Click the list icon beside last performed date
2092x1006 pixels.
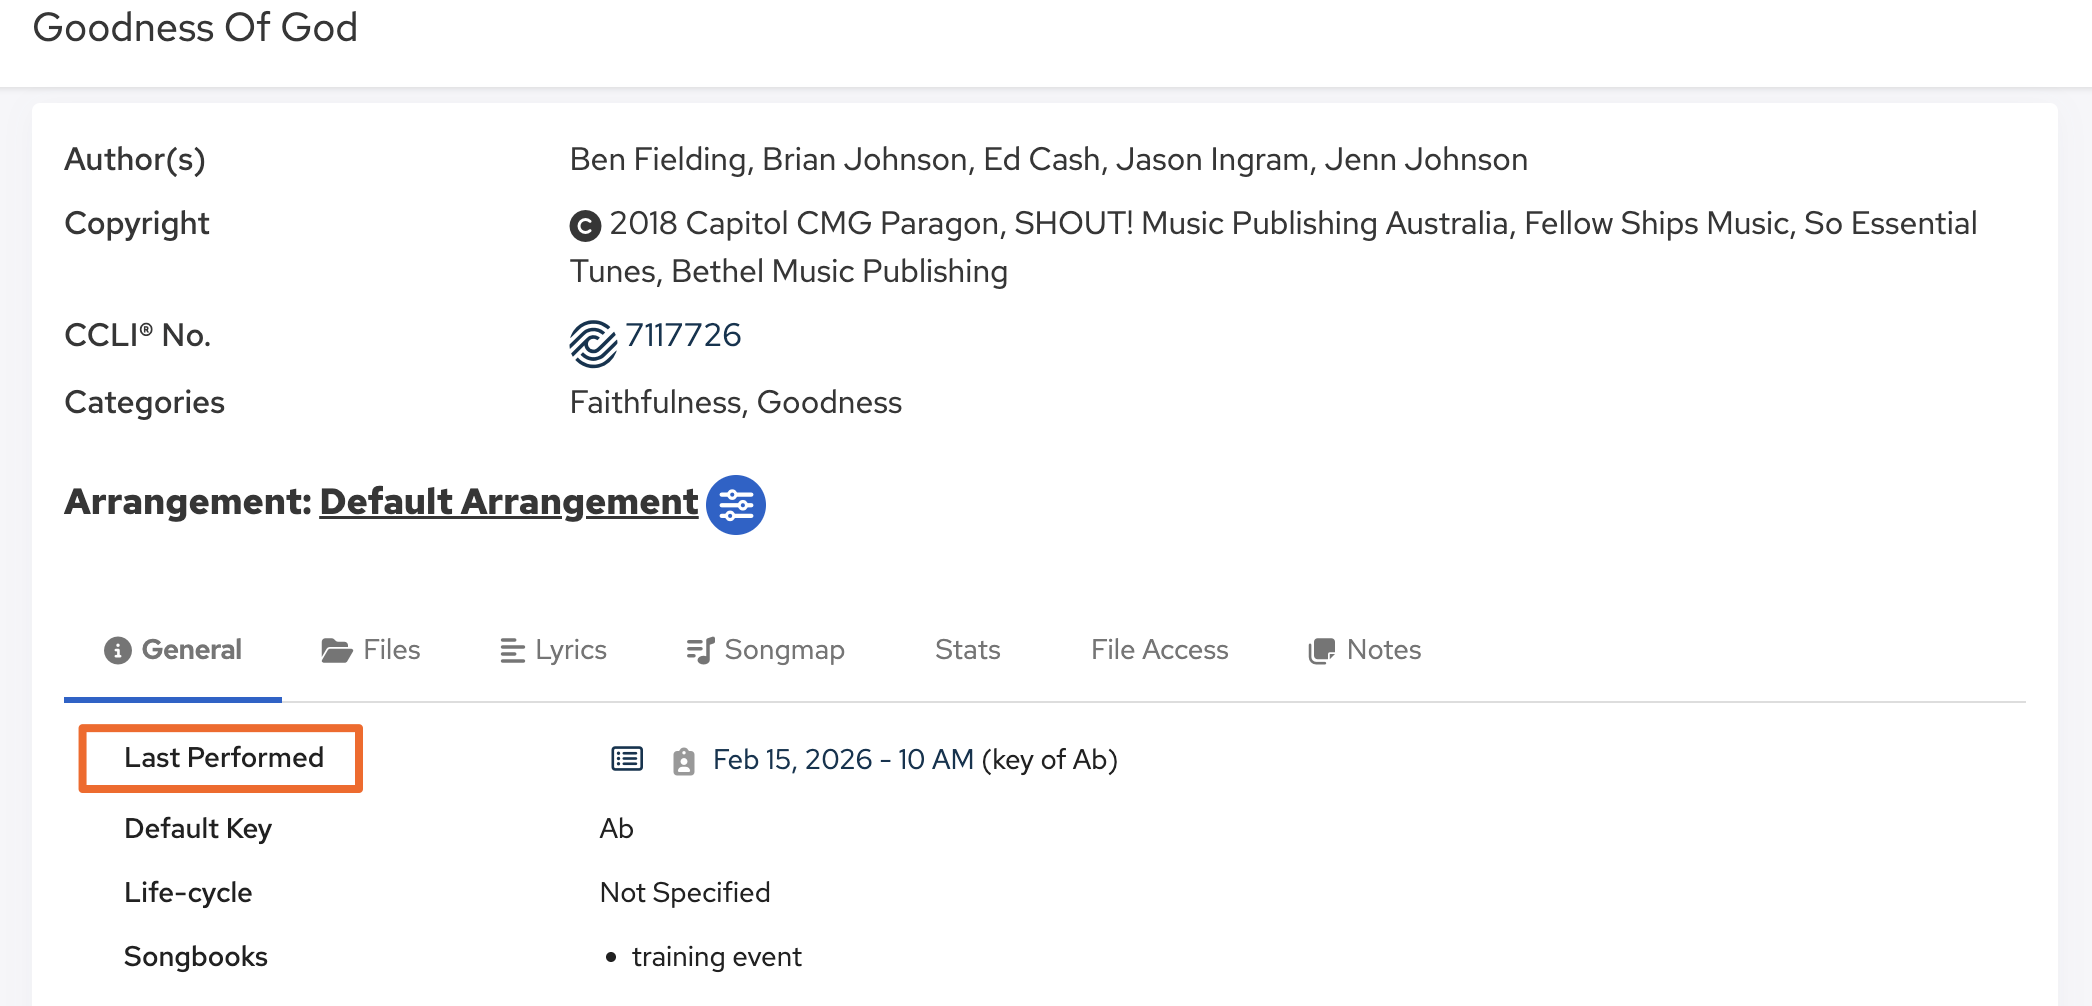point(627,759)
